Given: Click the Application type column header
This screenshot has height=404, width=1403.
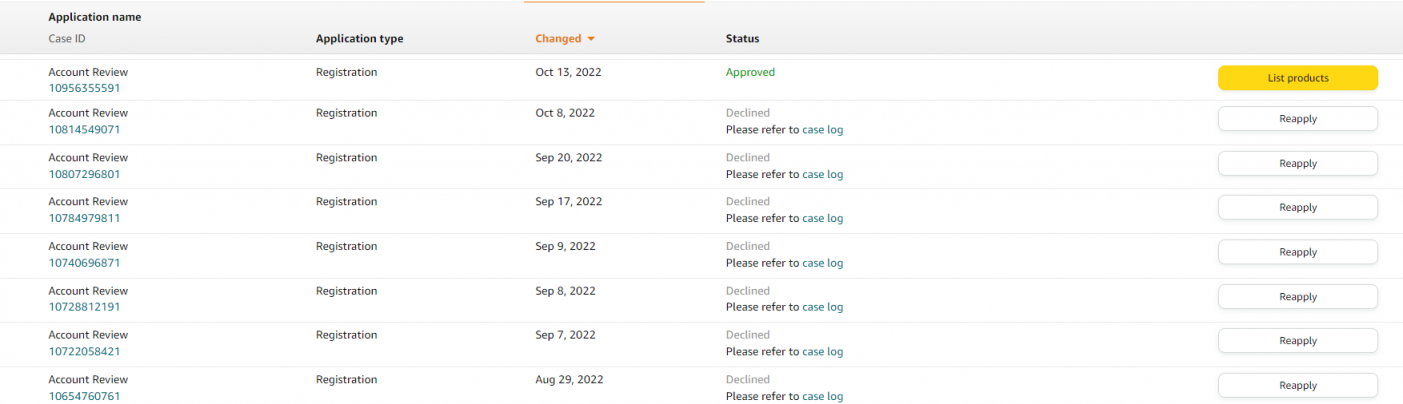Looking at the screenshot, I should [359, 39].
